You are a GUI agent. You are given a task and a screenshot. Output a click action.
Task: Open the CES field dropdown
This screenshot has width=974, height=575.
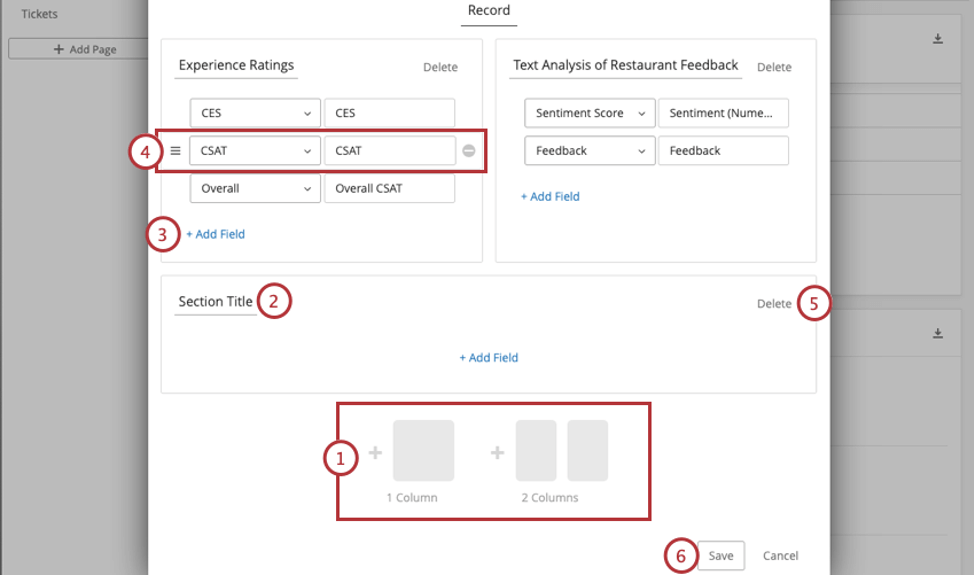(255, 113)
